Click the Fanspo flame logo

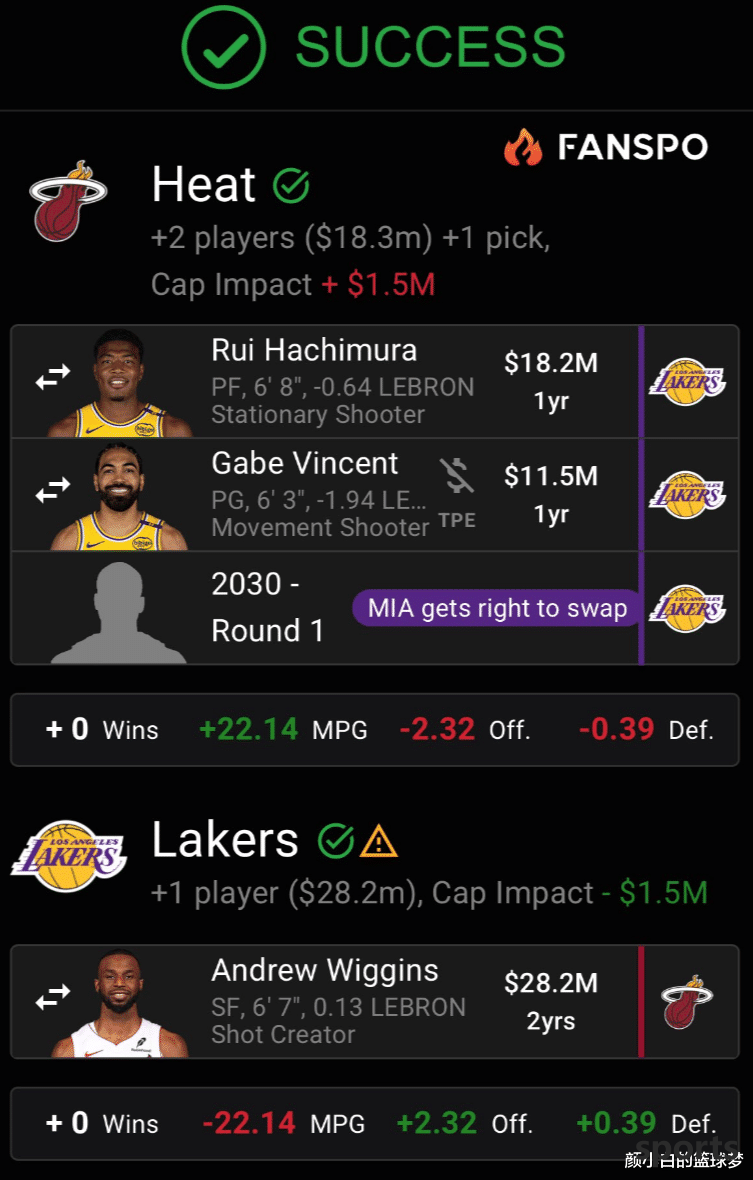(x=523, y=148)
